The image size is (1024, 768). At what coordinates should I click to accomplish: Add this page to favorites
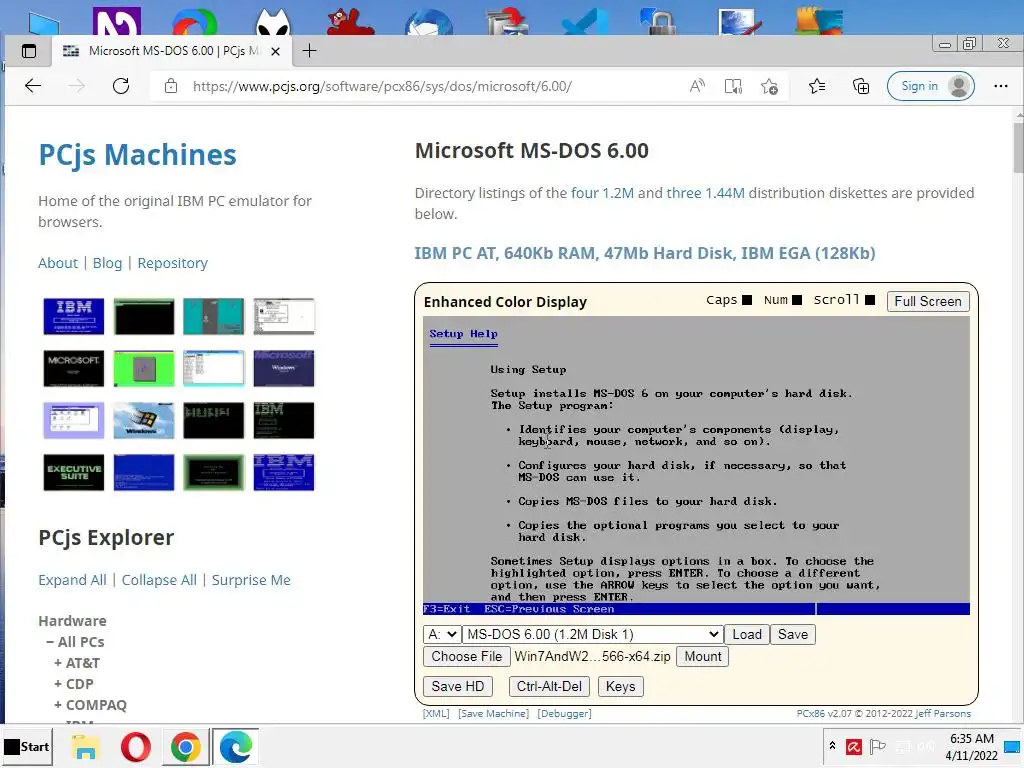coord(769,86)
